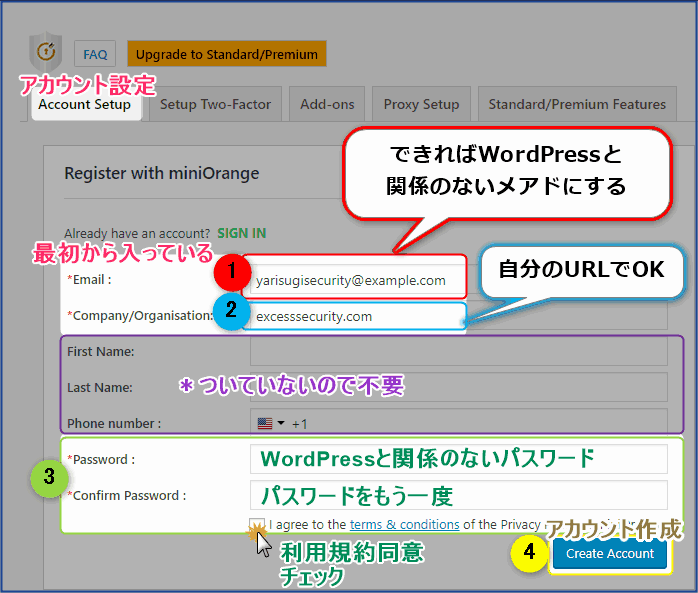Click the Phone number input field
This screenshot has height=593, width=698.
coord(459,421)
